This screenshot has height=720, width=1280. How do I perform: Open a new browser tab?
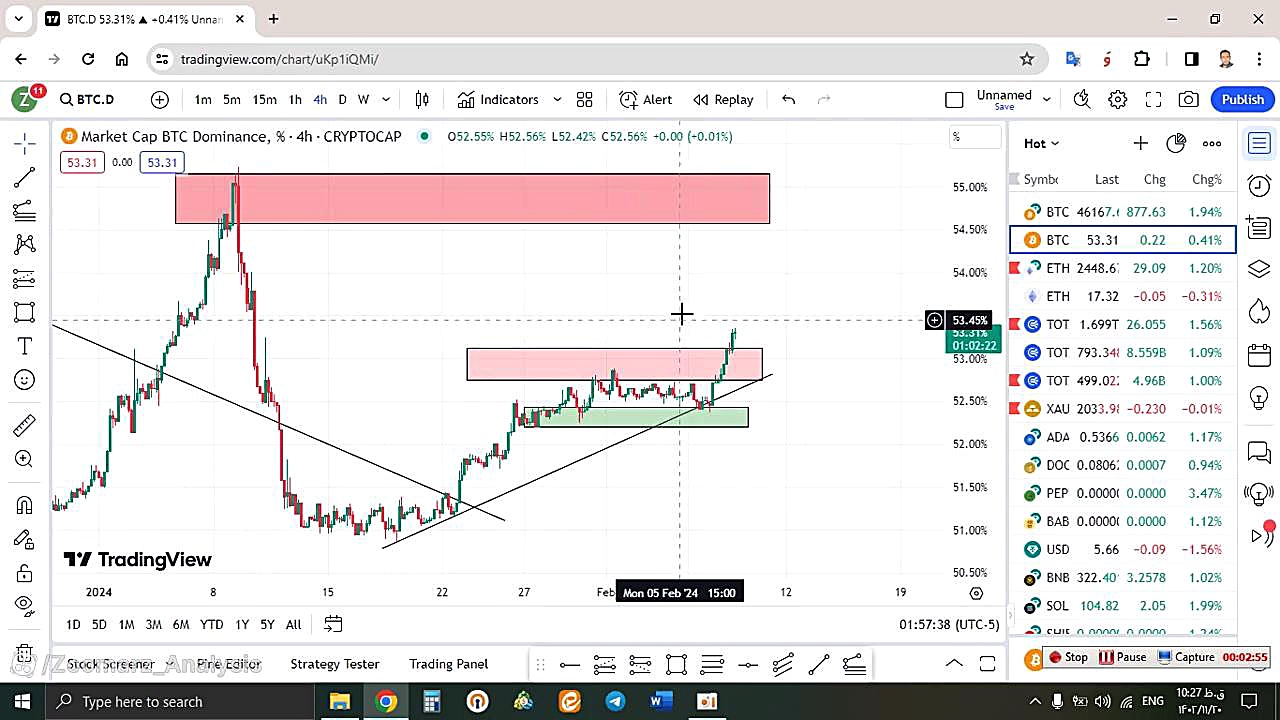click(x=273, y=19)
